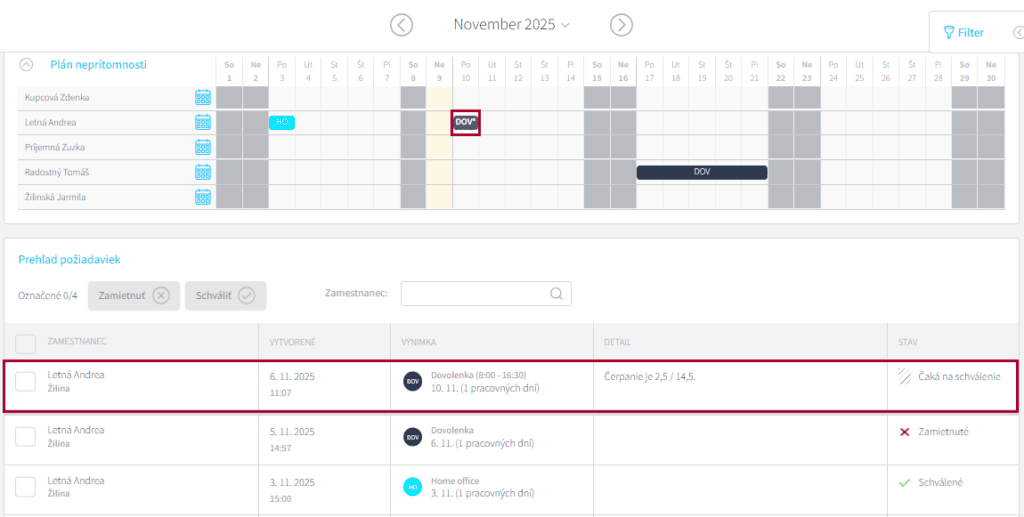Click the Filter button

pyautogui.click(x=964, y=33)
